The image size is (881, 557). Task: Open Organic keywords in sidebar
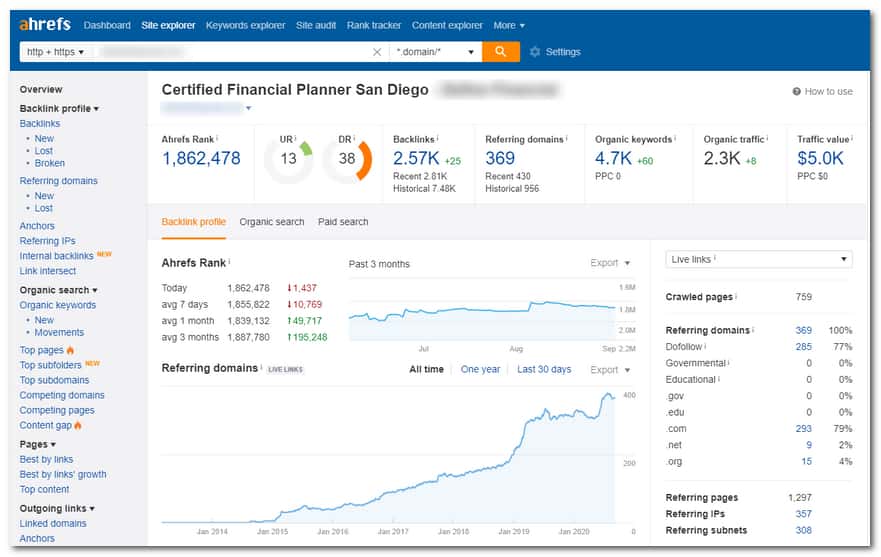pos(57,305)
